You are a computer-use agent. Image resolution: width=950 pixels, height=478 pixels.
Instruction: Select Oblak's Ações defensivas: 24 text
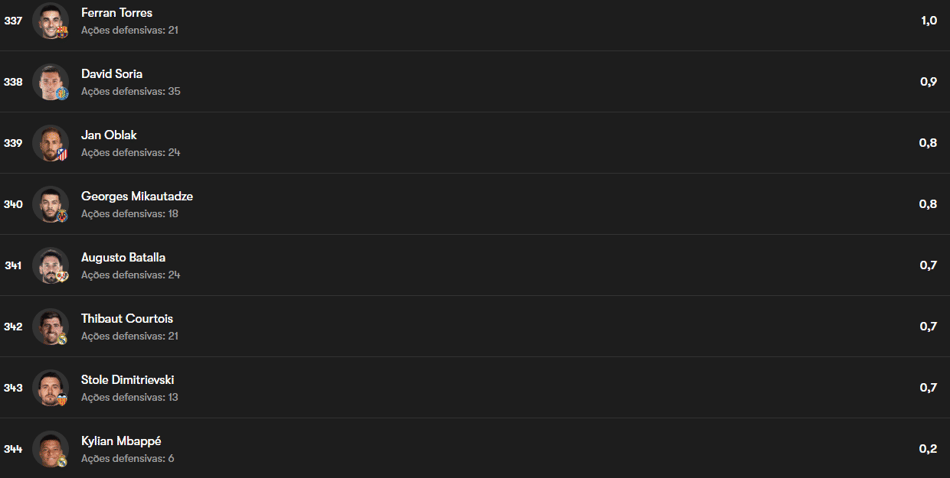[x=131, y=153]
